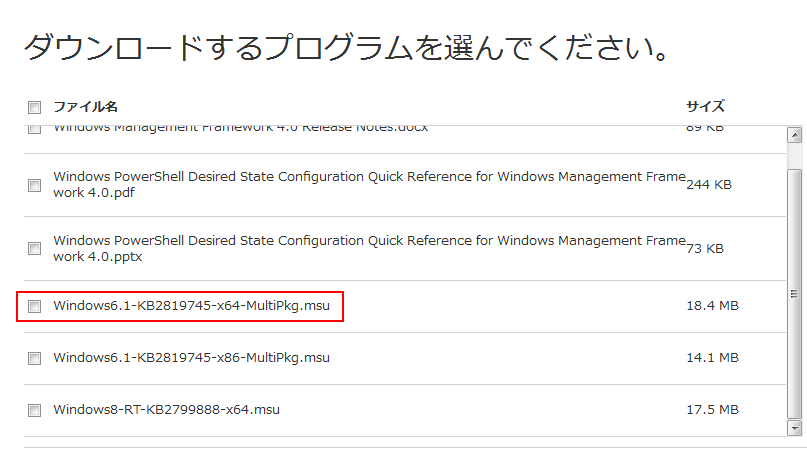Tick checkbox for Quick Reference Management Framework 4.0.pptx
The image size is (807, 474).
point(35,248)
